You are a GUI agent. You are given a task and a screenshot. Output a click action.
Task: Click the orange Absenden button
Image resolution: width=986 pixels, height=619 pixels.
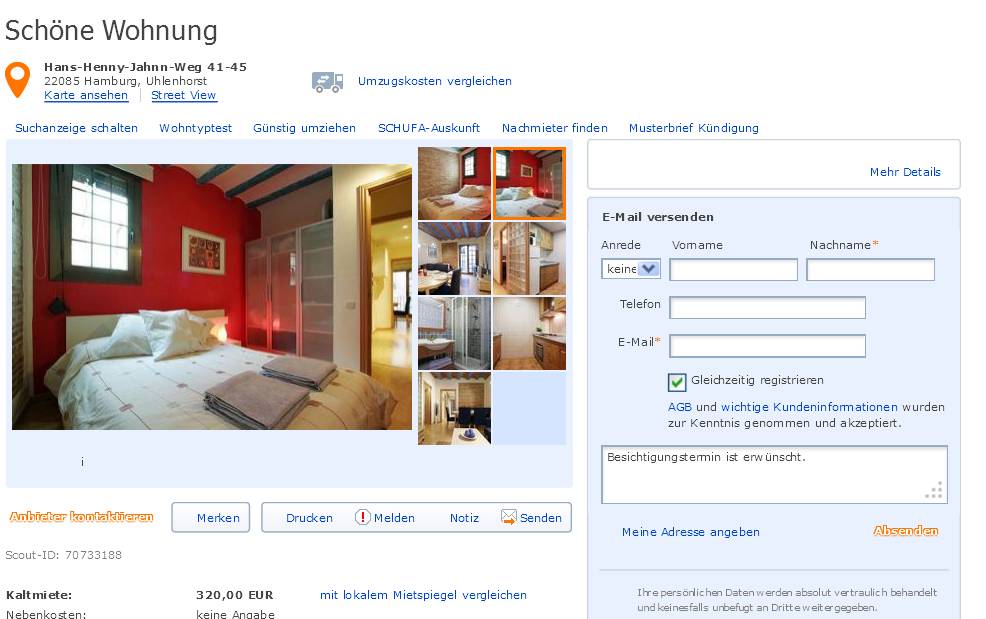click(906, 531)
